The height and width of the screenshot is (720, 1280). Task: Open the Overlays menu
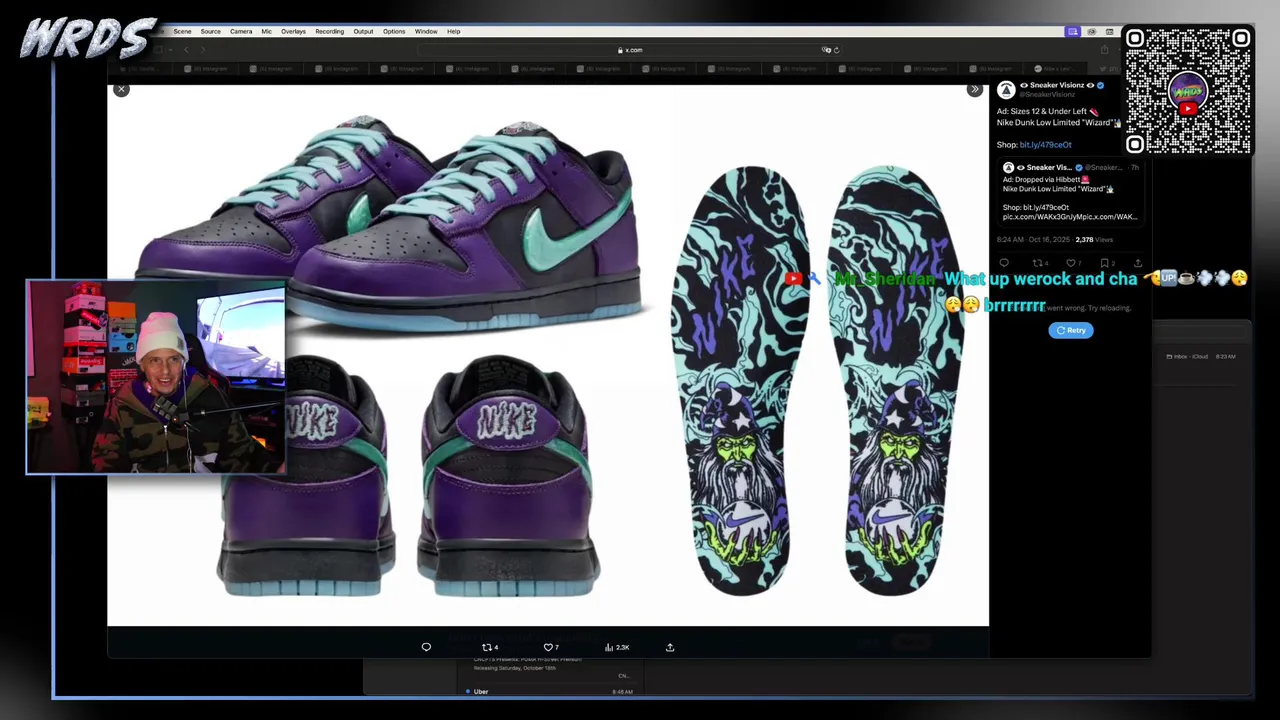click(293, 31)
